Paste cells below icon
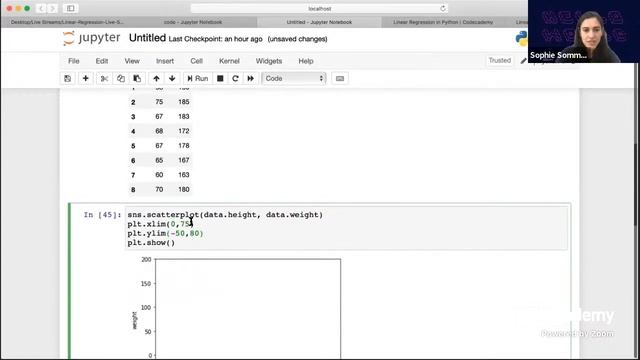The height and width of the screenshot is (360, 640). [137, 78]
